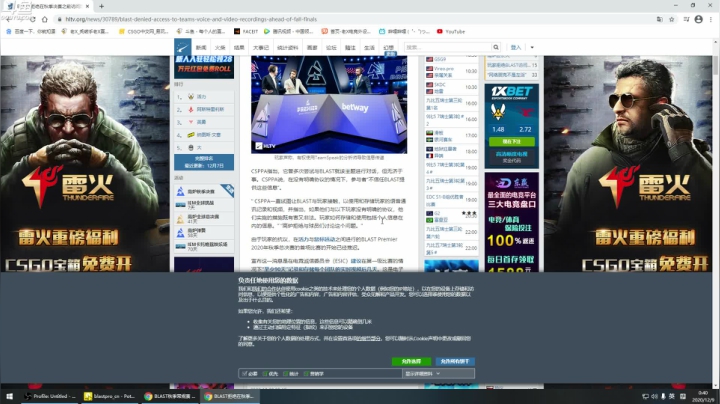Open the Chrome three-dot menu
Screen dimensions: 720x404
[x=711, y=19]
